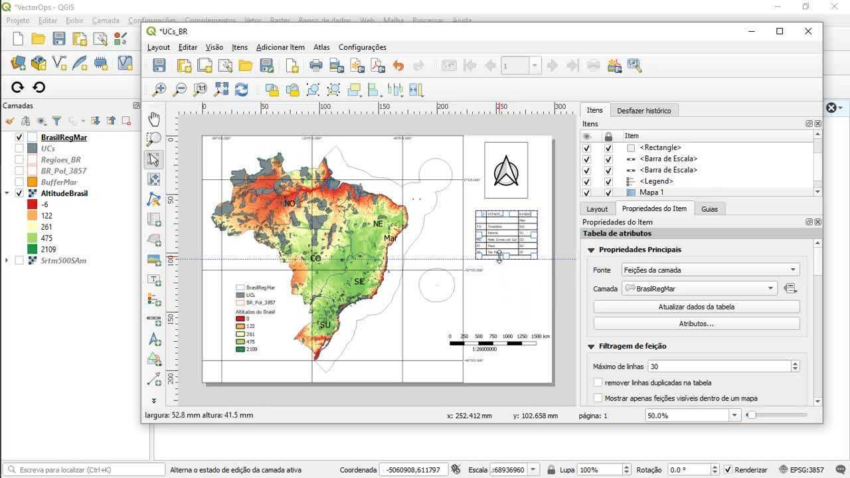Click the Print layout icon

coord(316,66)
